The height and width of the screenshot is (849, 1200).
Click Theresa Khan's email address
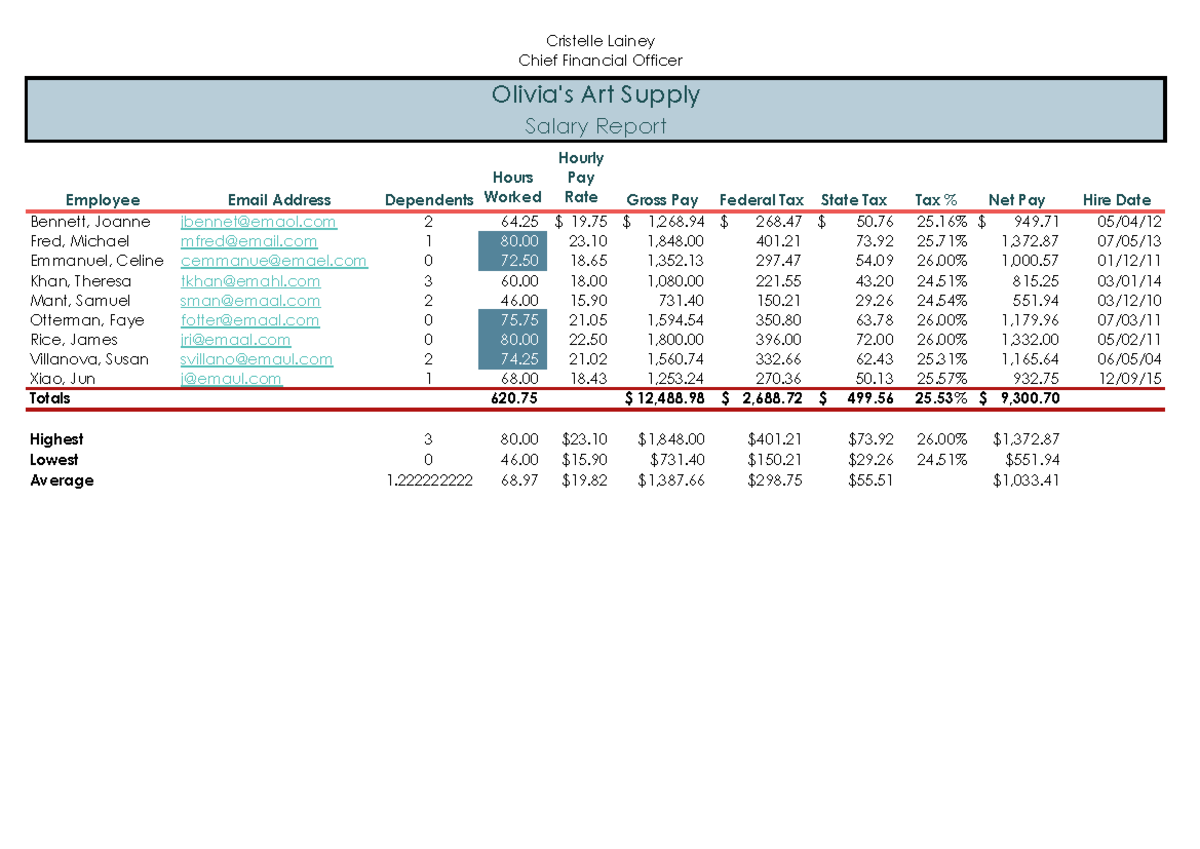[249, 281]
